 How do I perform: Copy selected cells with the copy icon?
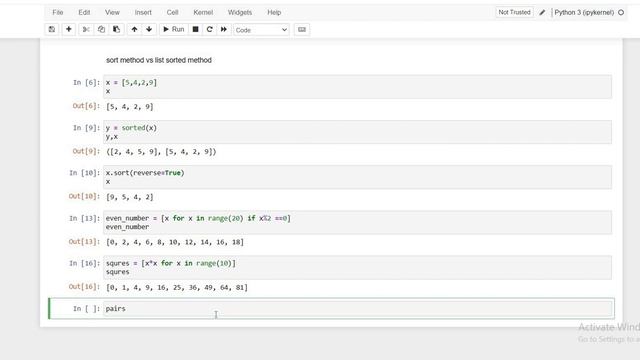click(101, 29)
